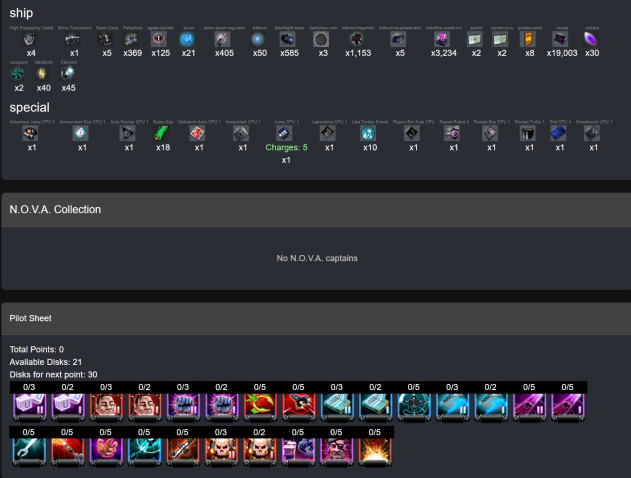Select the yellow lightning item with x40

[42, 74]
